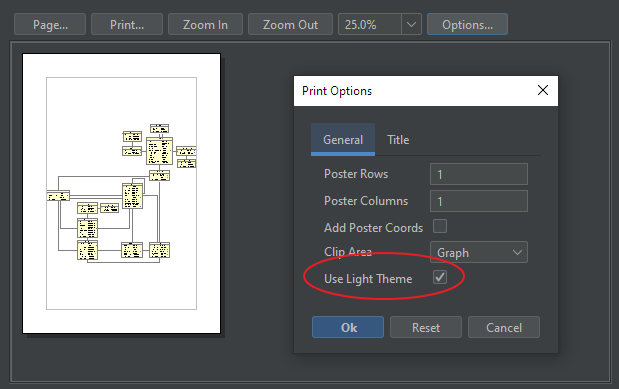Screen dimensions: 619x389
Task: Select the 25.0% zoom value field
Action: pyautogui.click(x=370, y=24)
